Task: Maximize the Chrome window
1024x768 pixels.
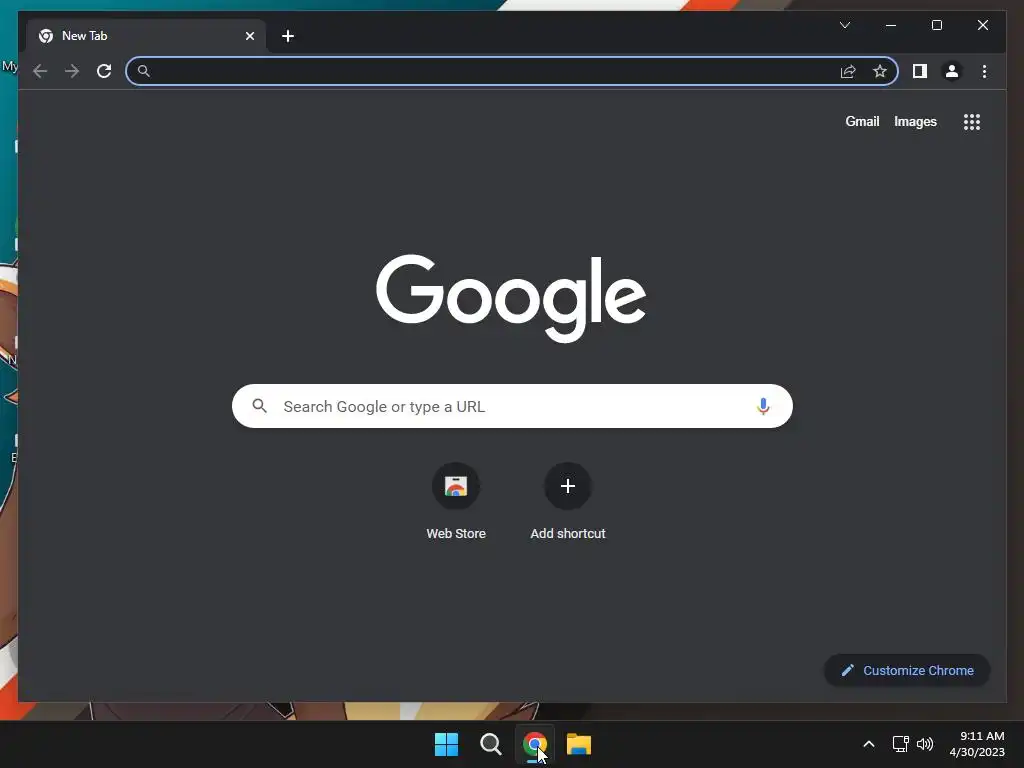Action: tap(936, 25)
